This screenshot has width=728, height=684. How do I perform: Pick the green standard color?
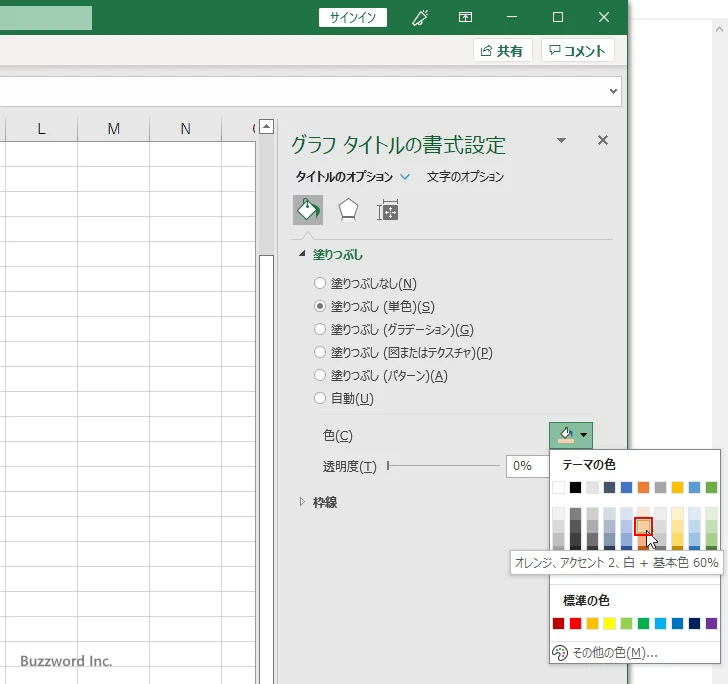[x=644, y=623]
